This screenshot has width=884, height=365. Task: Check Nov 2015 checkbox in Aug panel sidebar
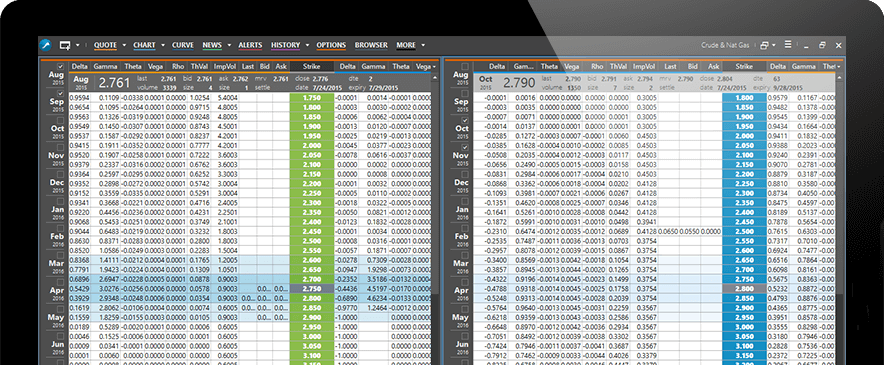coord(60,146)
